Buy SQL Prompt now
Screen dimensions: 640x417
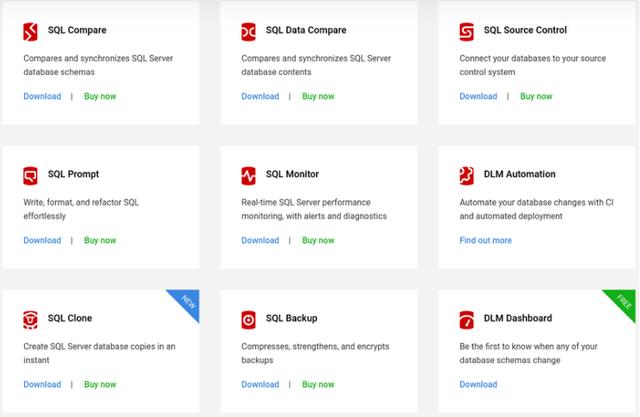point(100,241)
